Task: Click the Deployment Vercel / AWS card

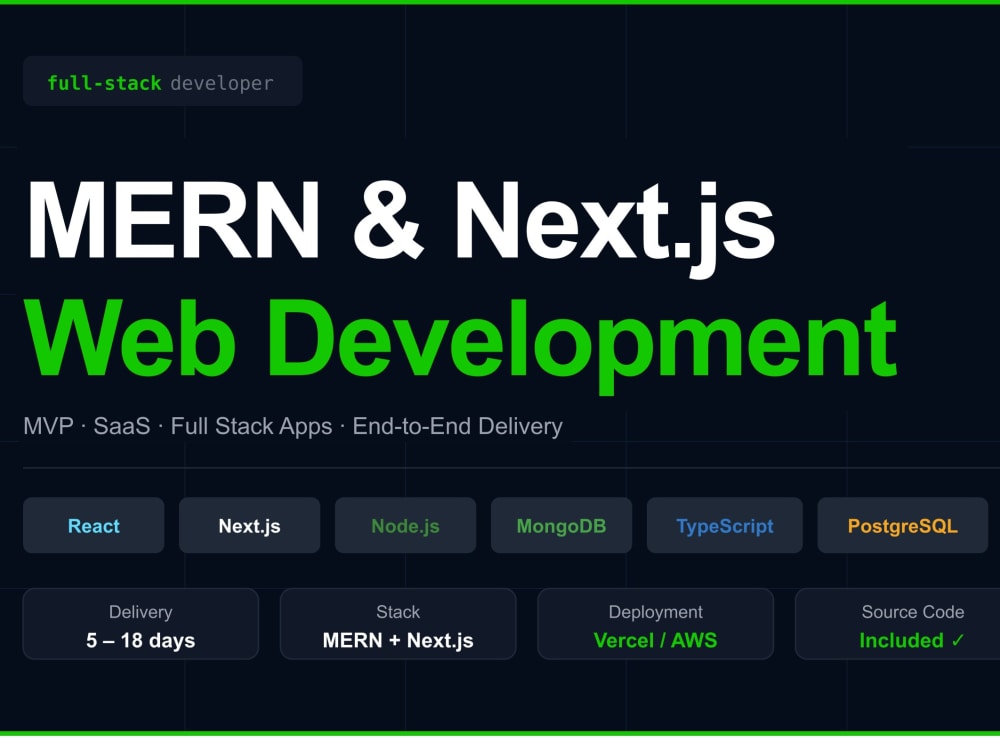Action: pos(656,624)
